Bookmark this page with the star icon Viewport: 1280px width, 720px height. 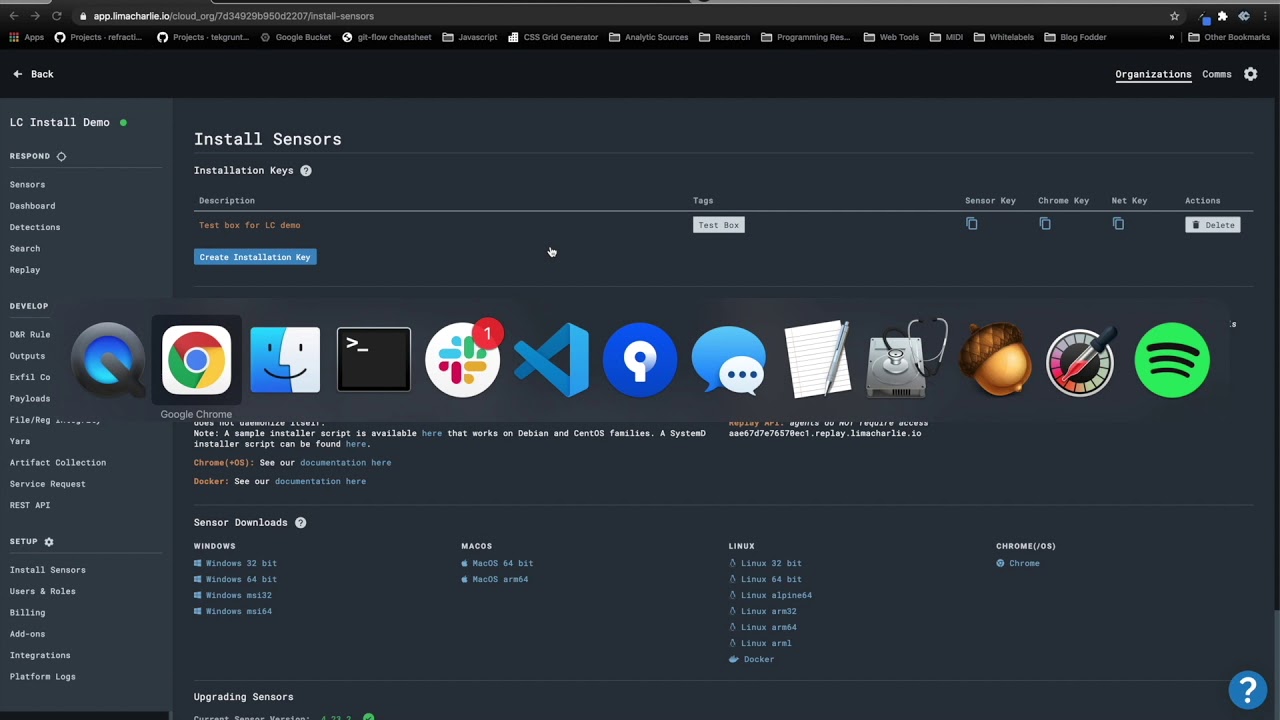pos(1175,16)
